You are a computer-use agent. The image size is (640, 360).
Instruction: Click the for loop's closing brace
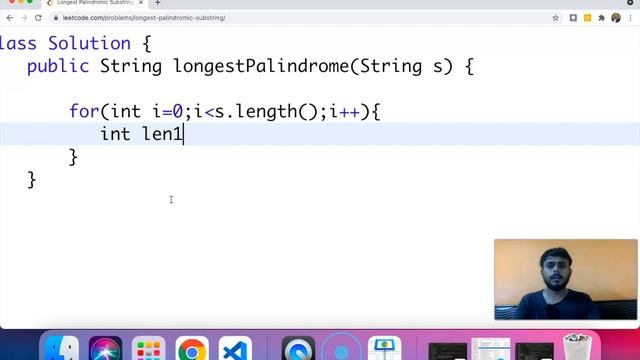73,157
